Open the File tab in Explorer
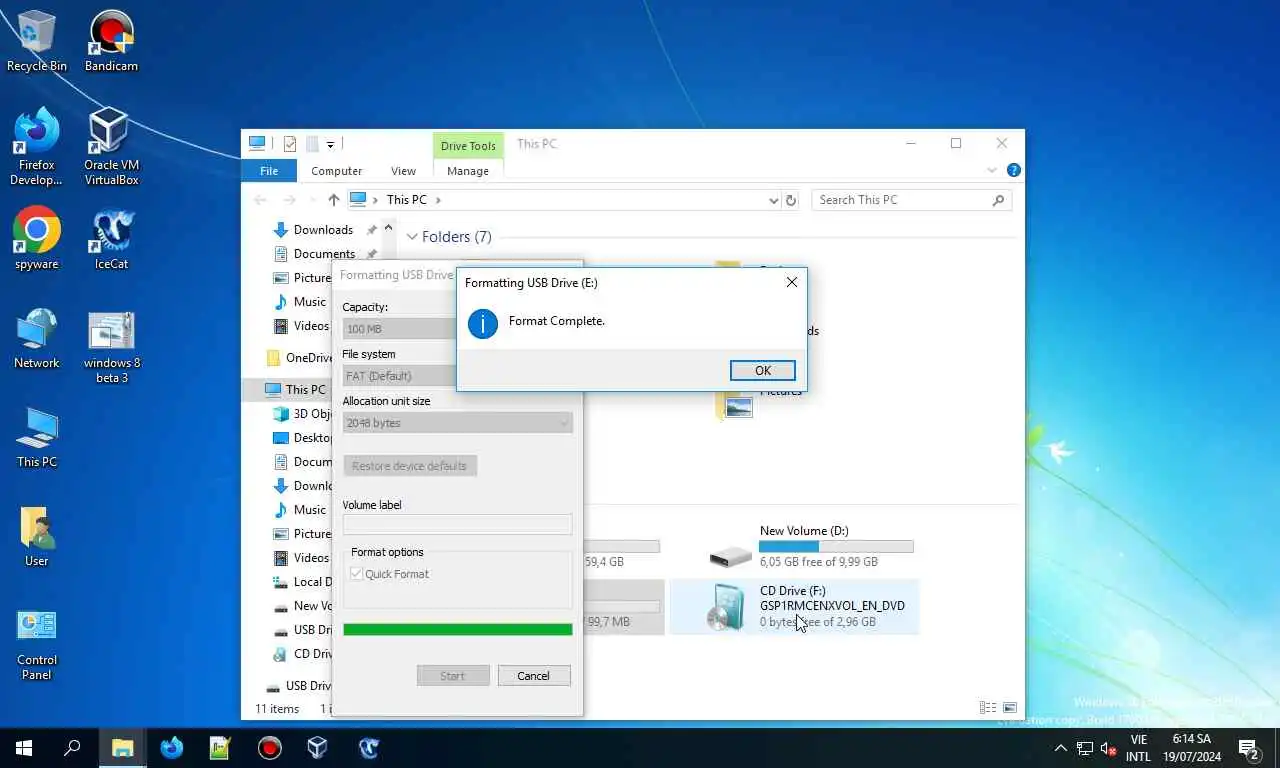 (x=269, y=171)
